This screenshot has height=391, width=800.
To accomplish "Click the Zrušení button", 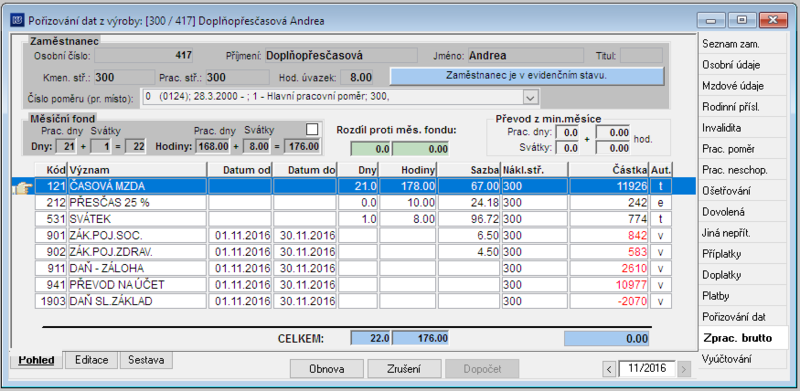I will 404,369.
